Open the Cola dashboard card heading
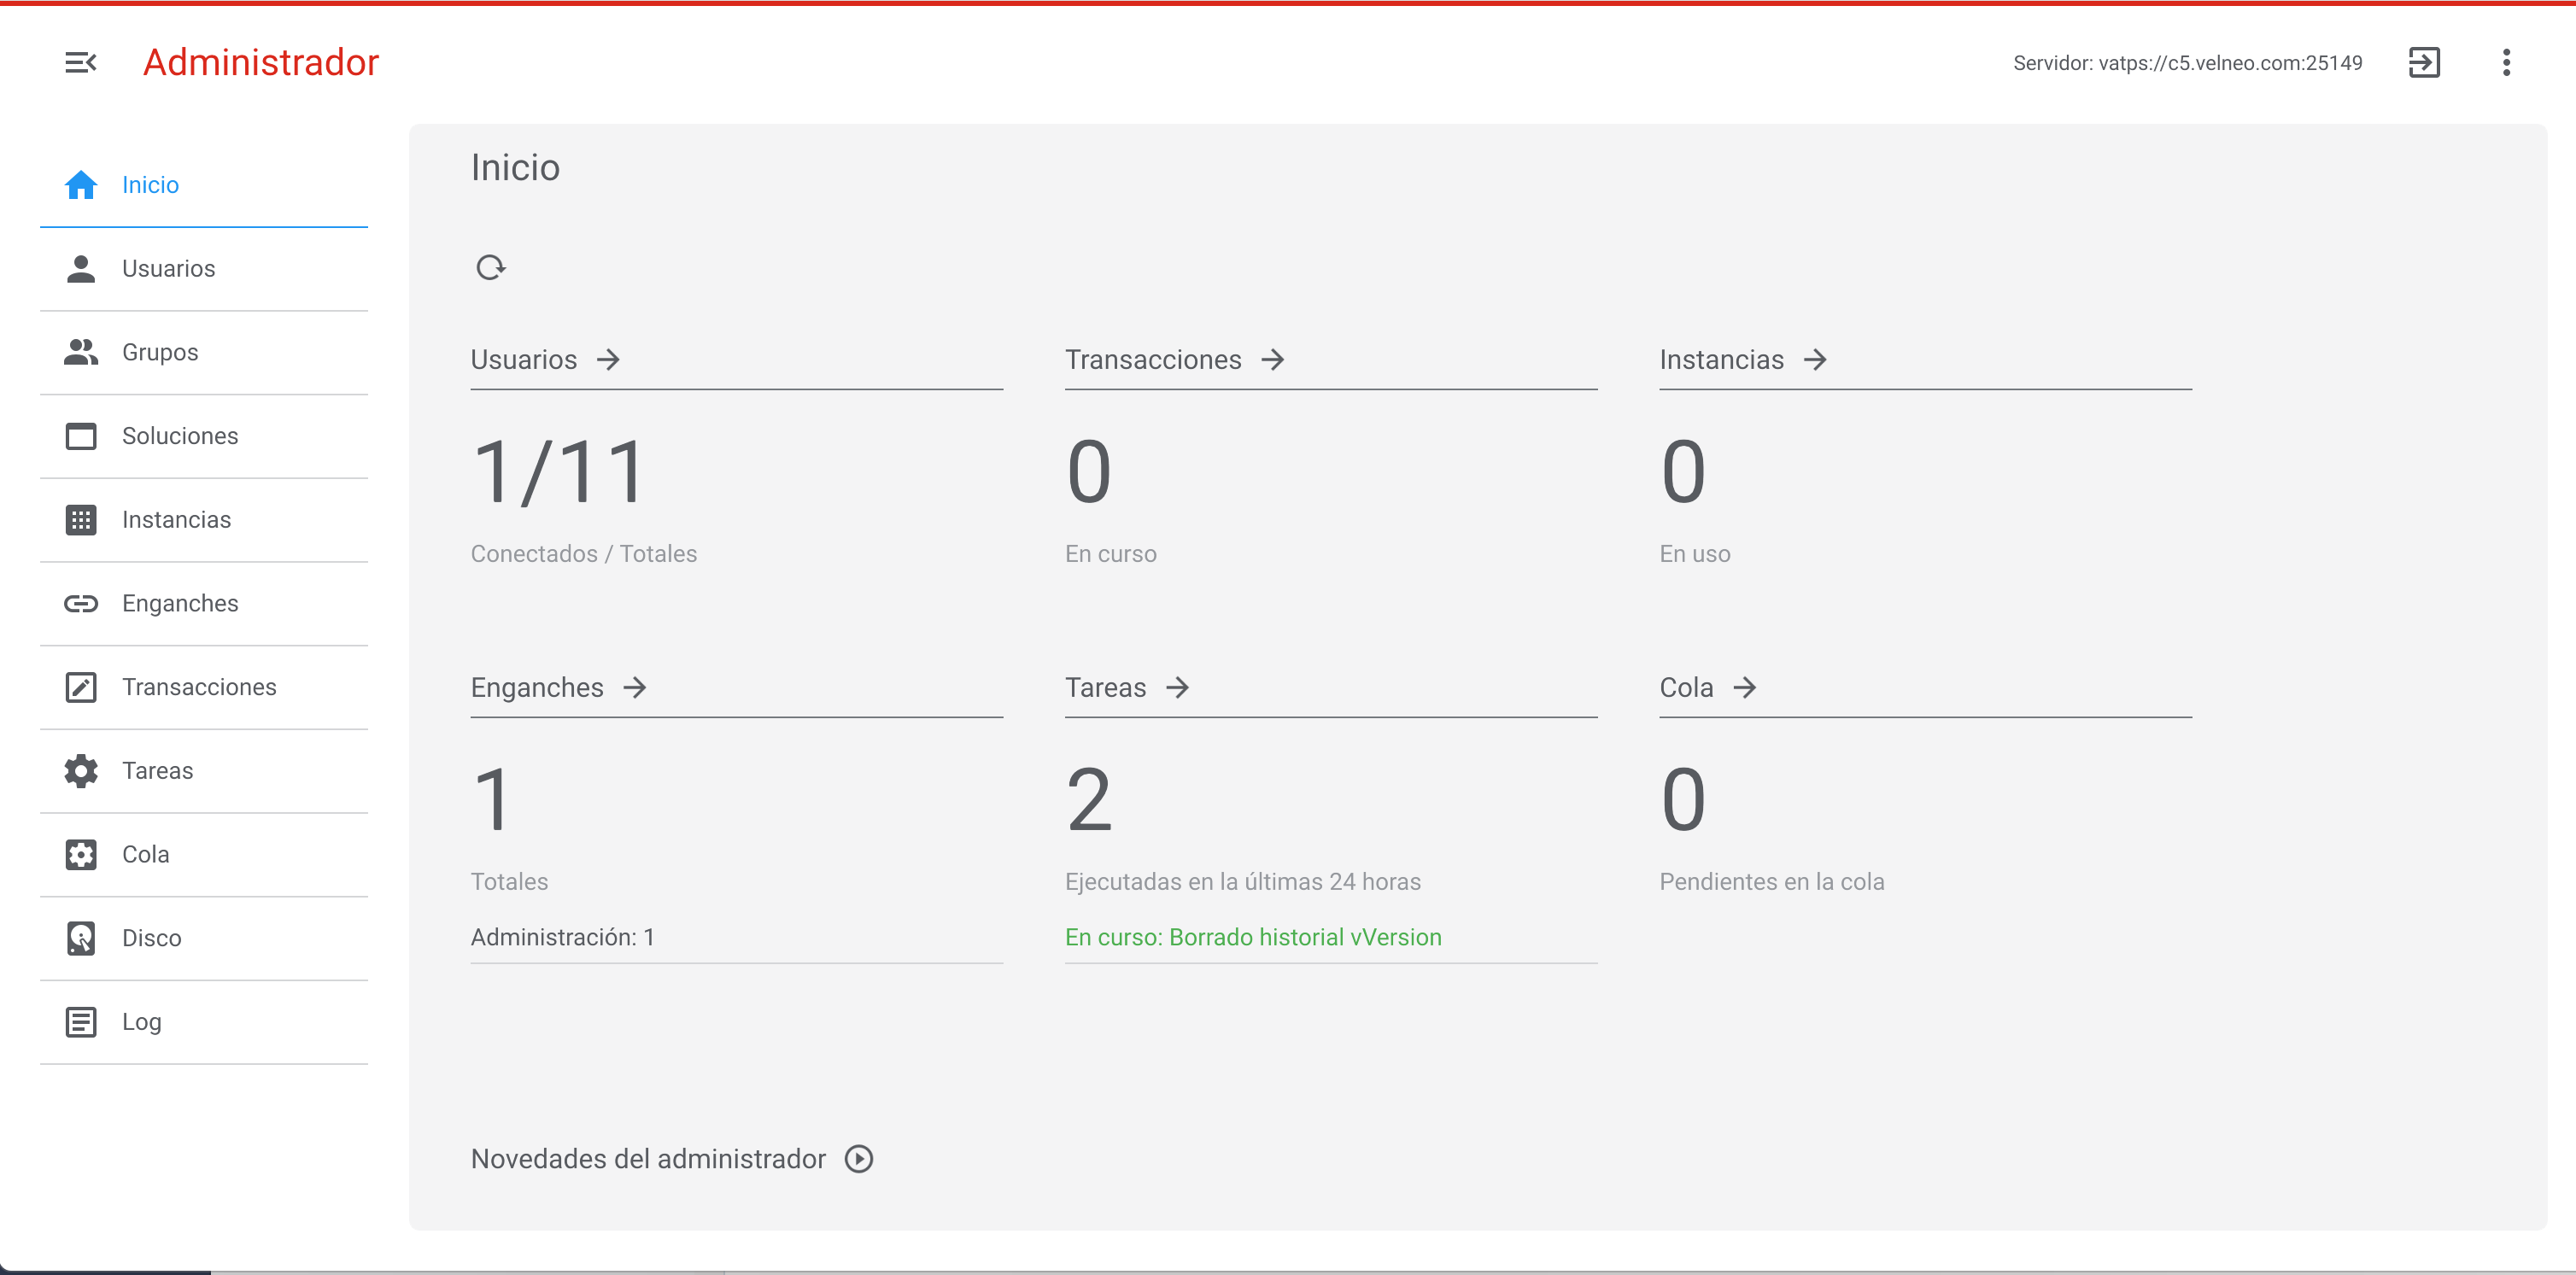This screenshot has width=2576, height=1275. (1686, 688)
